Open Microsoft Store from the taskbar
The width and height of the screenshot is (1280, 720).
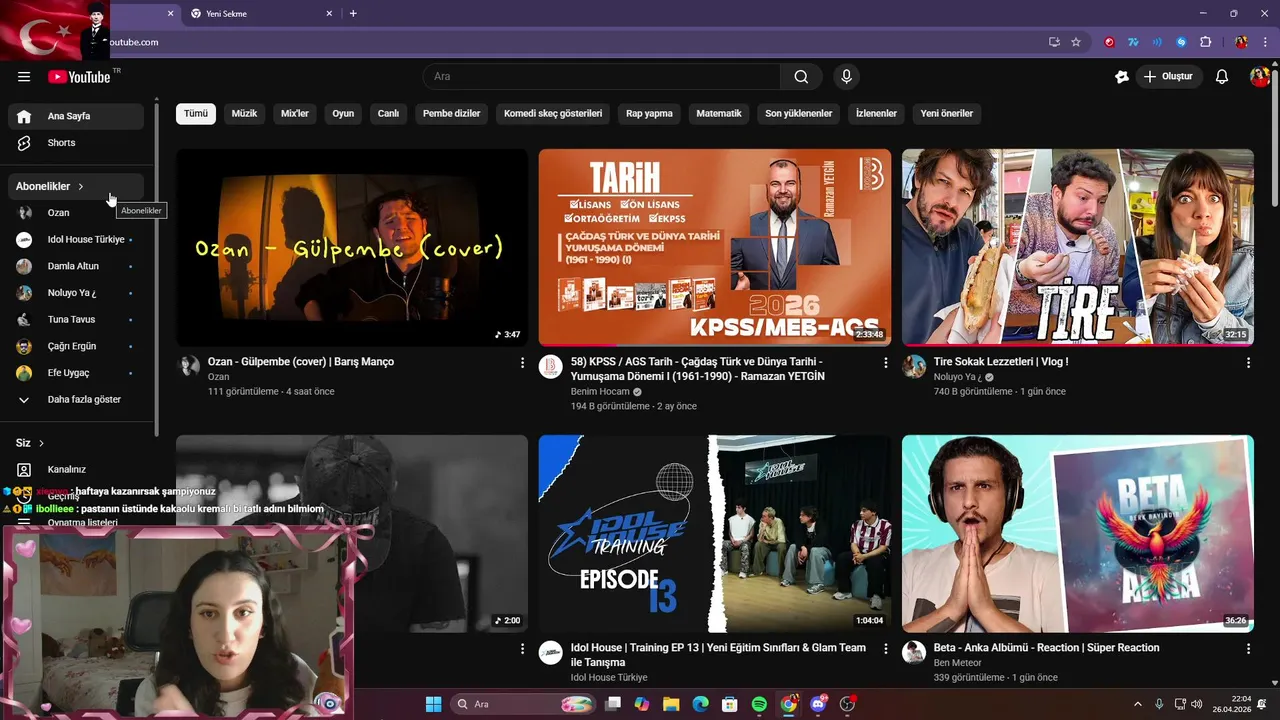tap(730, 704)
